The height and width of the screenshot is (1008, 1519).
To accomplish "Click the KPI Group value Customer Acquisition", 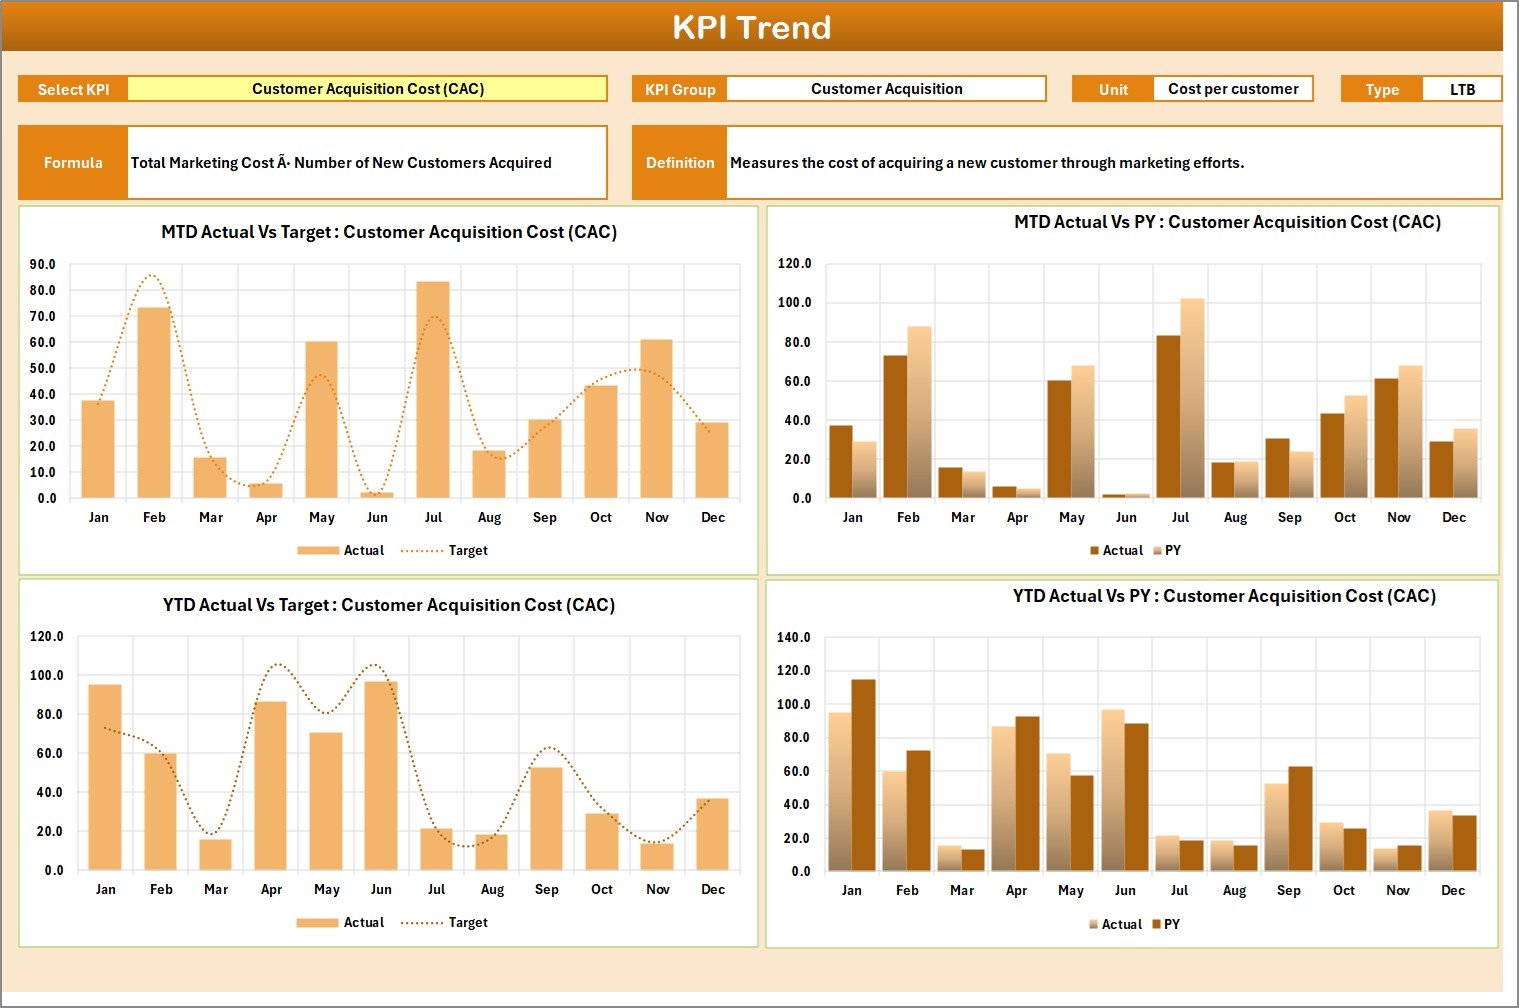I will (x=885, y=89).
